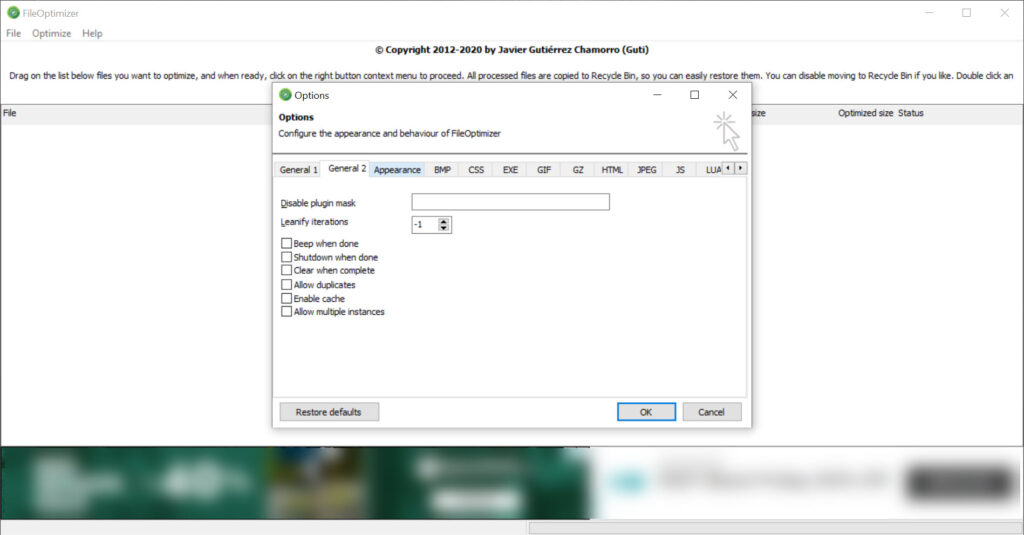Screen dimensions: 1024x535
Task: Increase Leanify iterations with up arrow
Action: (x=444, y=221)
